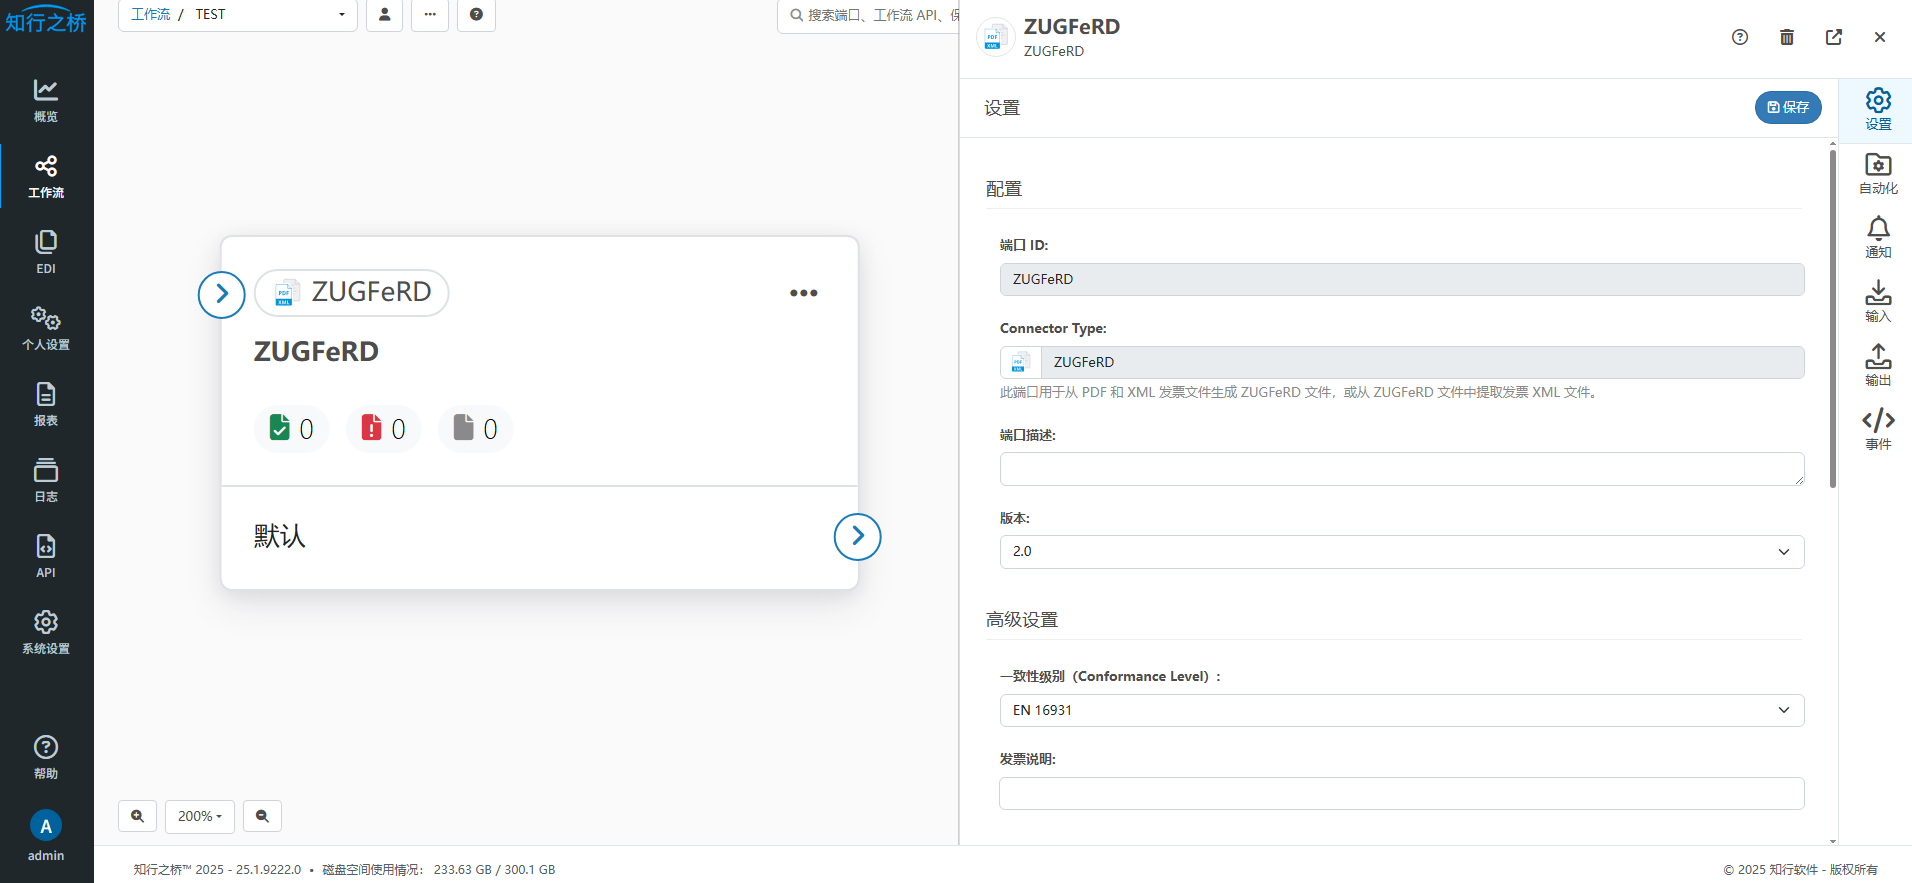The image size is (1912, 883).
Task: Click the trash icon to delete connector
Action: pyautogui.click(x=1787, y=37)
